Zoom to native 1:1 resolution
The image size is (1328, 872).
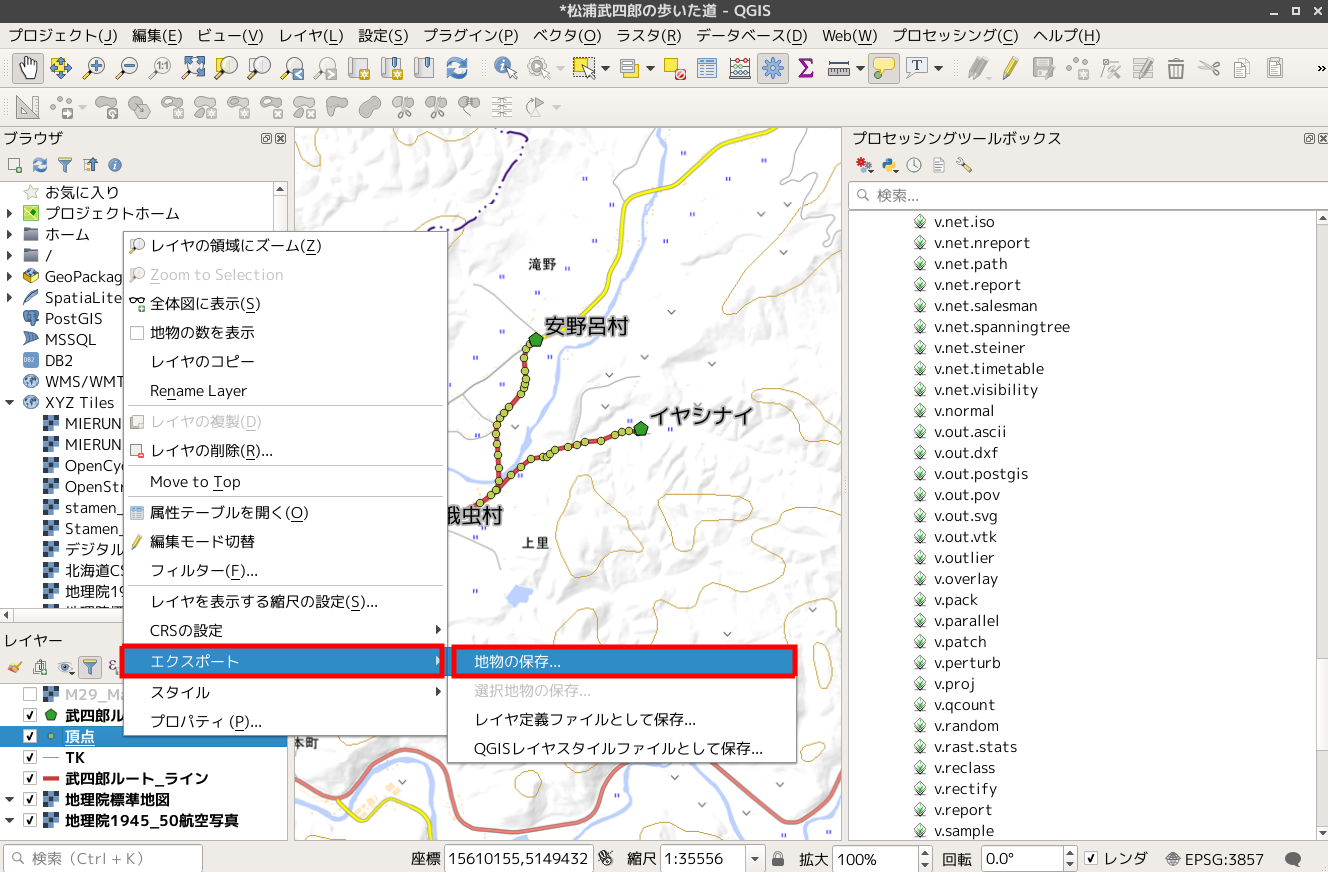(x=160, y=68)
